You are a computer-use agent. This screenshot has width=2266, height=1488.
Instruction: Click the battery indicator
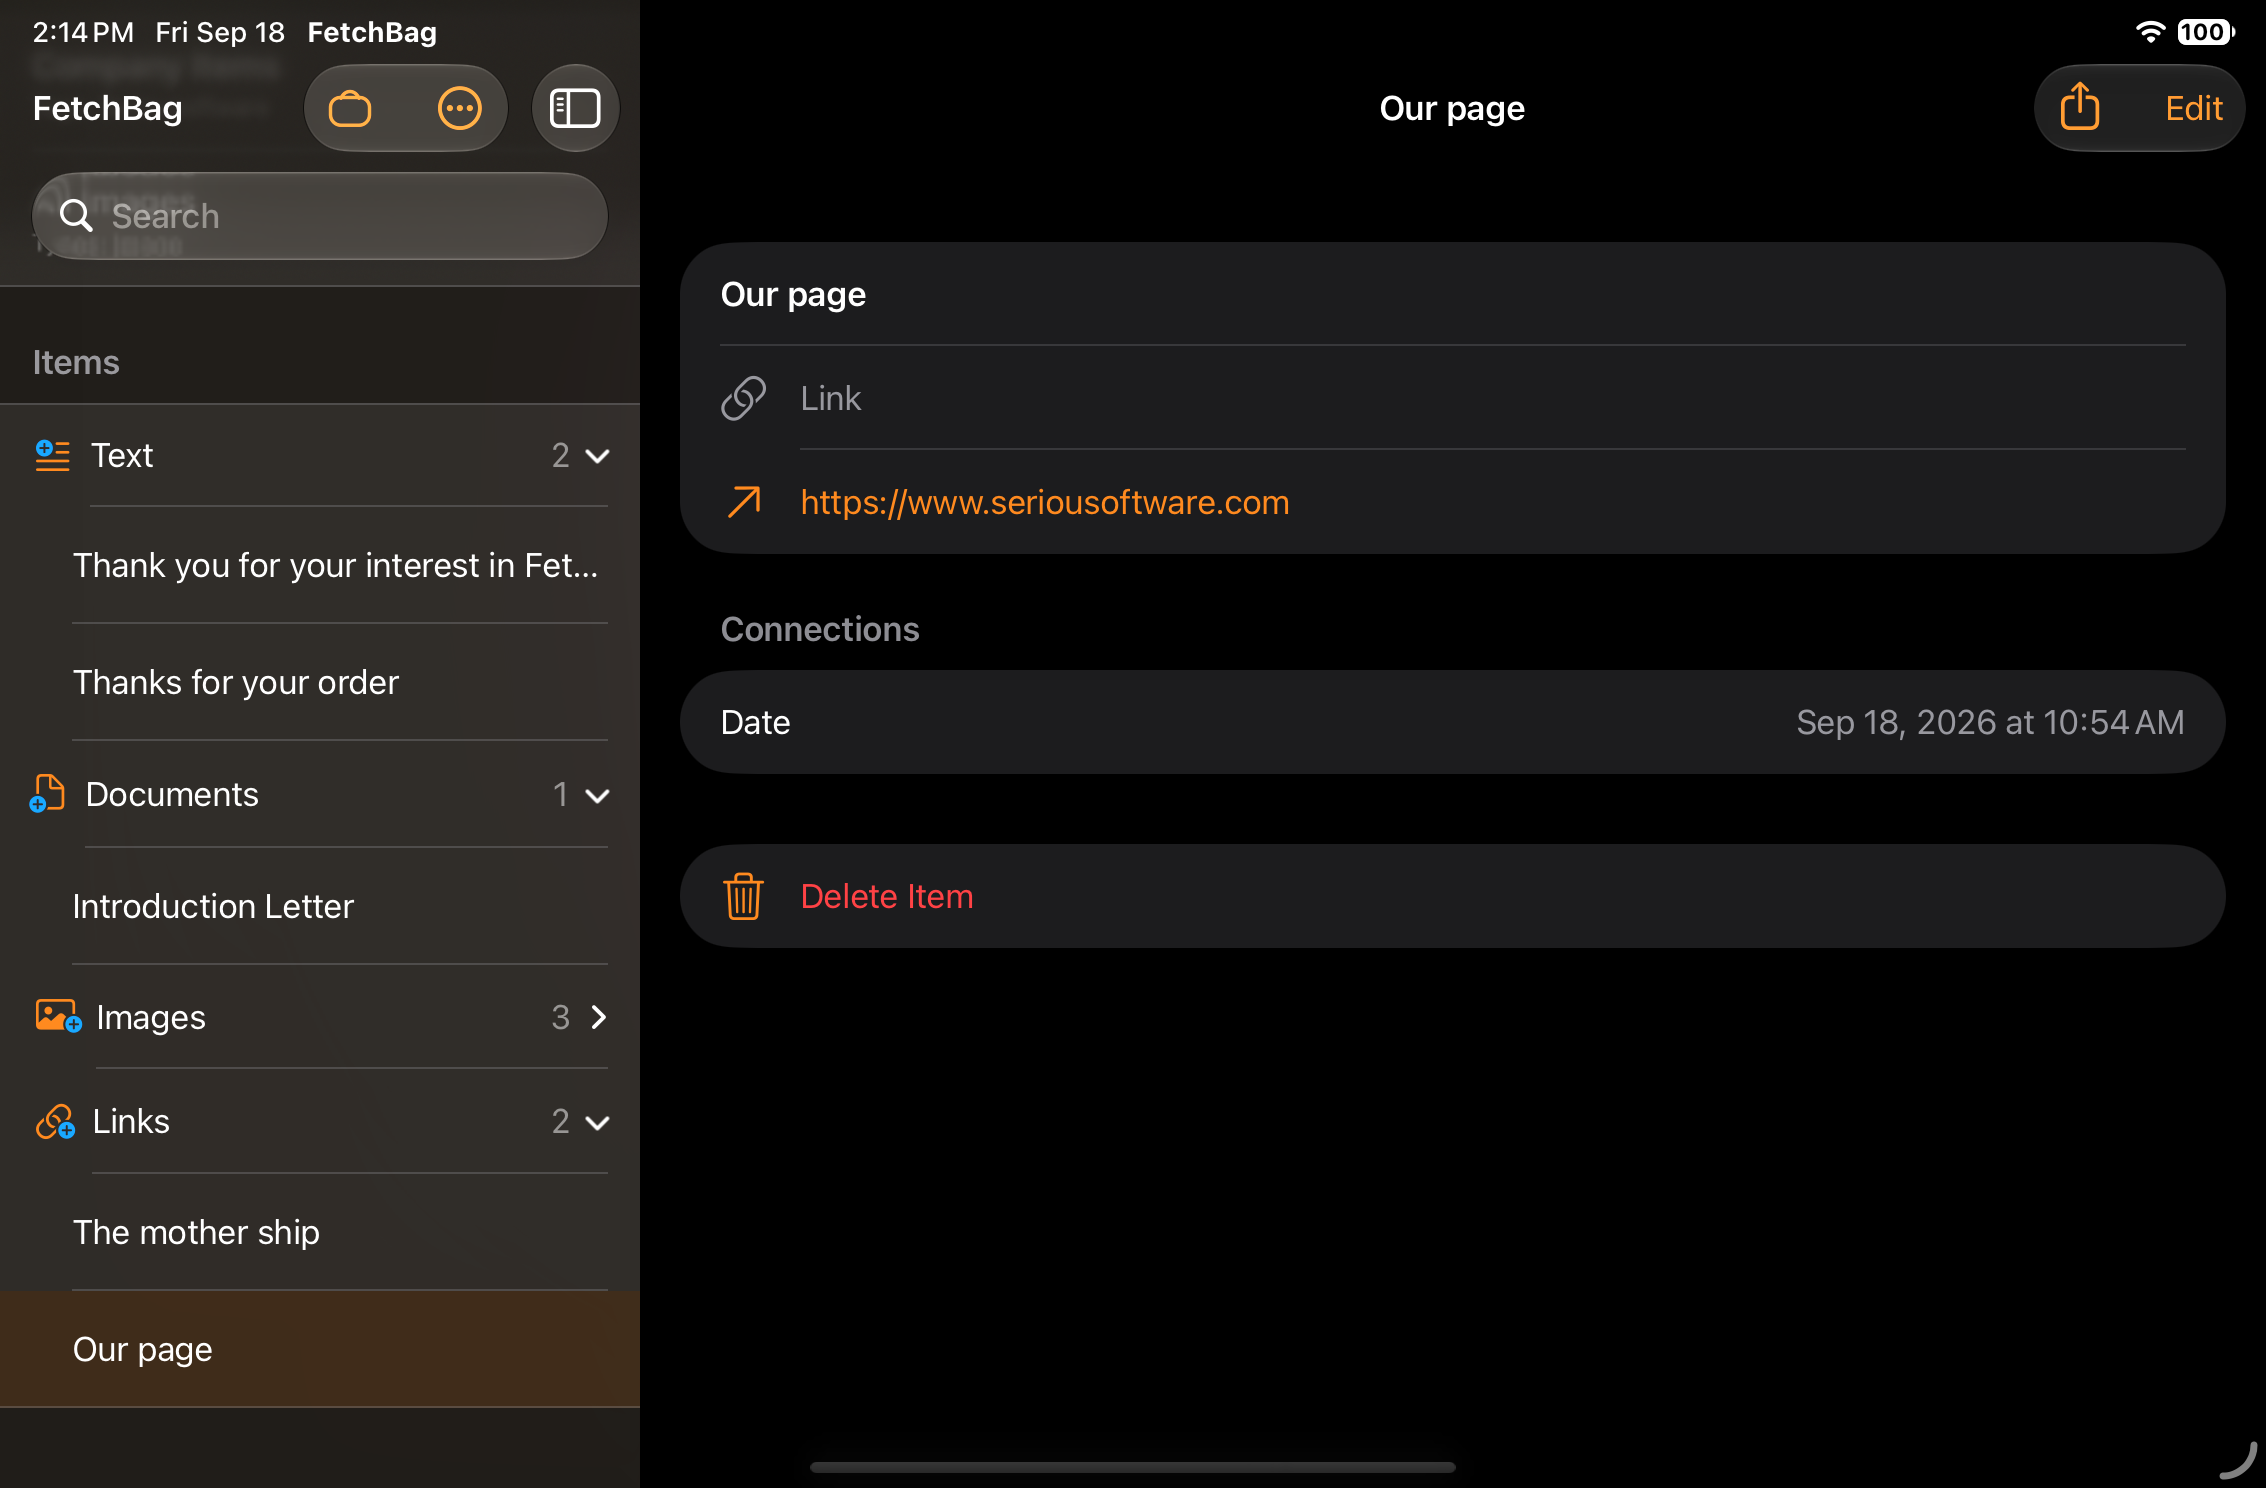pyautogui.click(x=2206, y=31)
